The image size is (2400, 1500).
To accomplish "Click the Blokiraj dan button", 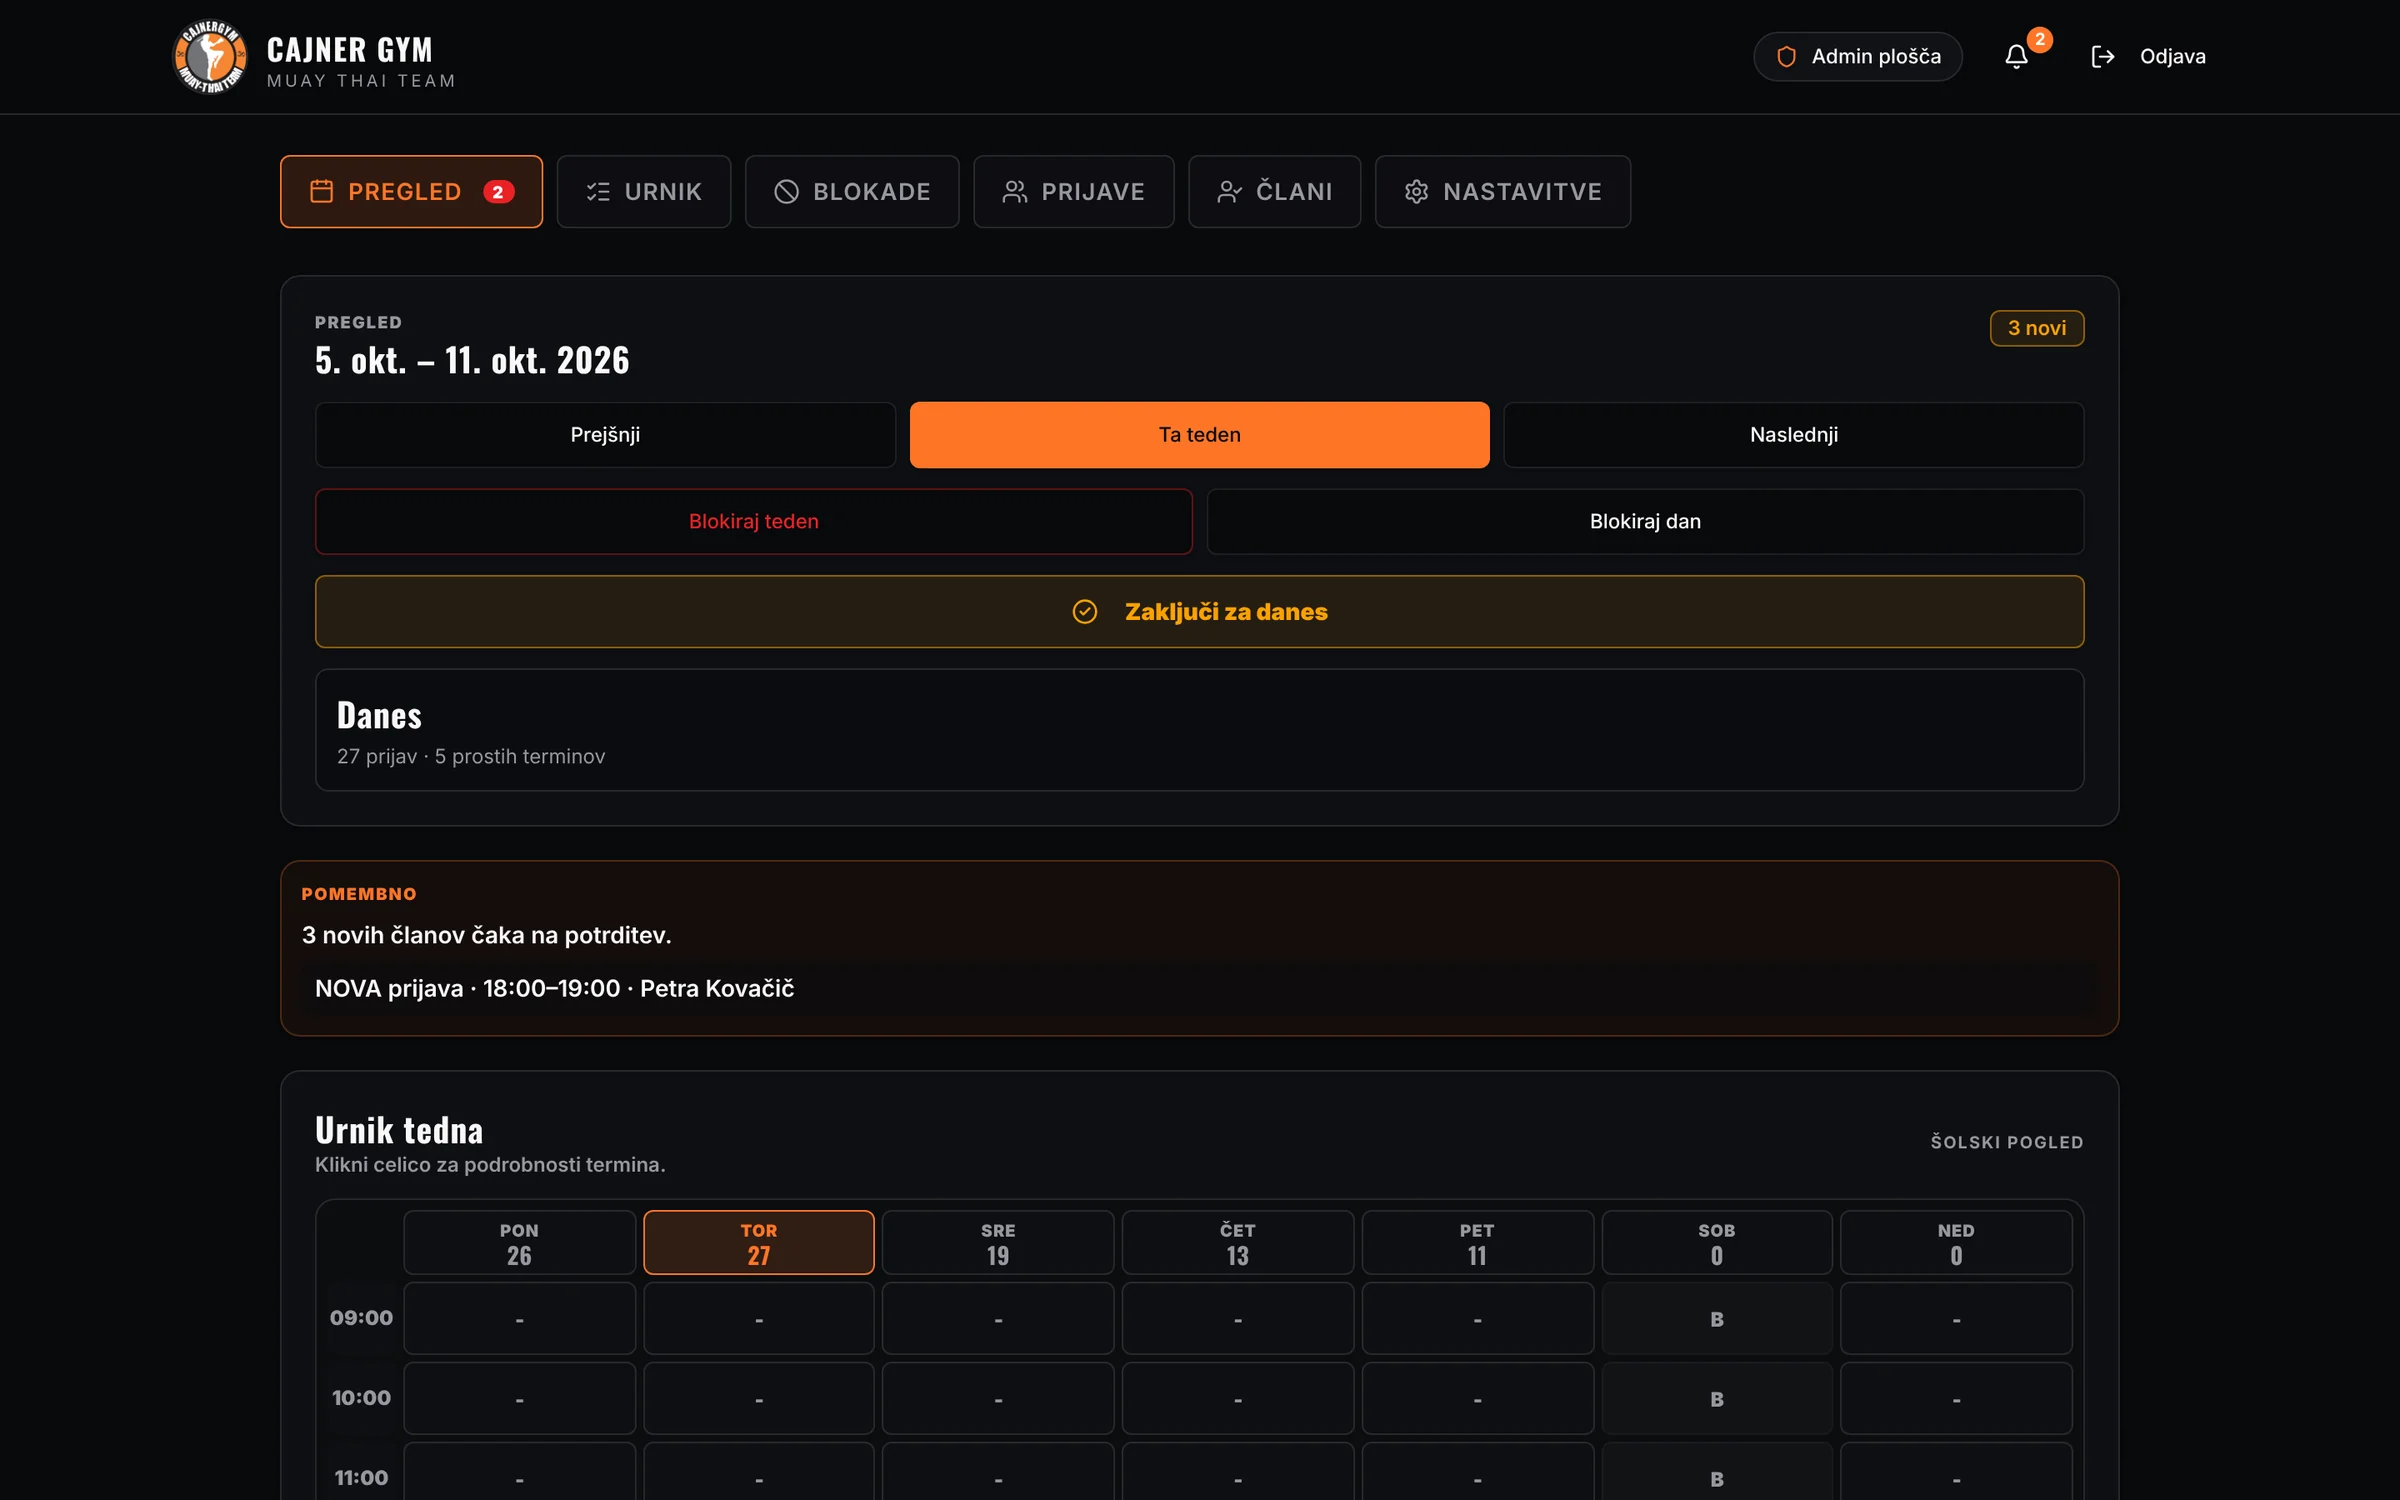I will click(1645, 522).
